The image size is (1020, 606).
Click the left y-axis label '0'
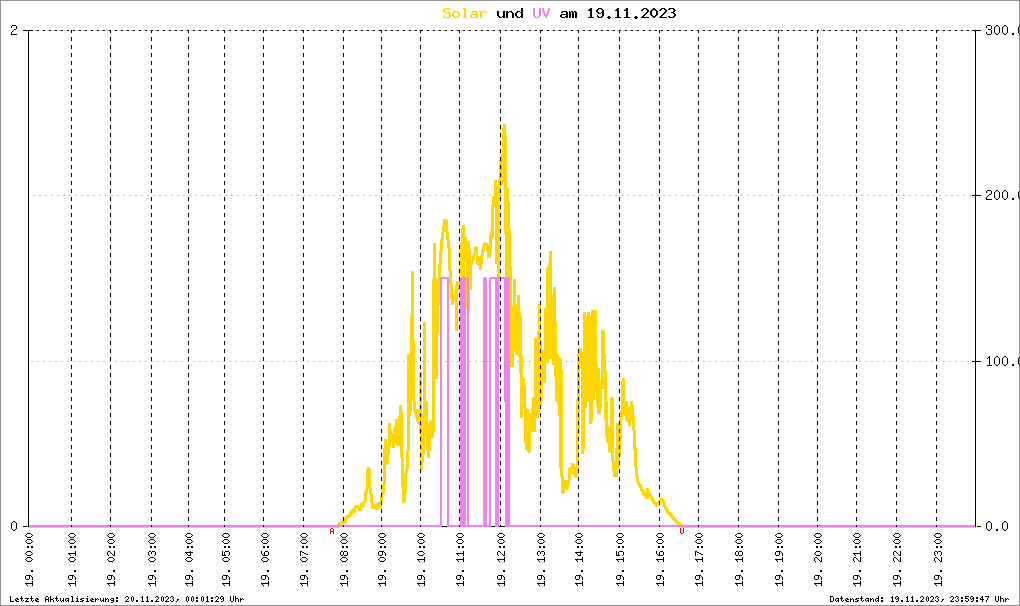coord(14,526)
